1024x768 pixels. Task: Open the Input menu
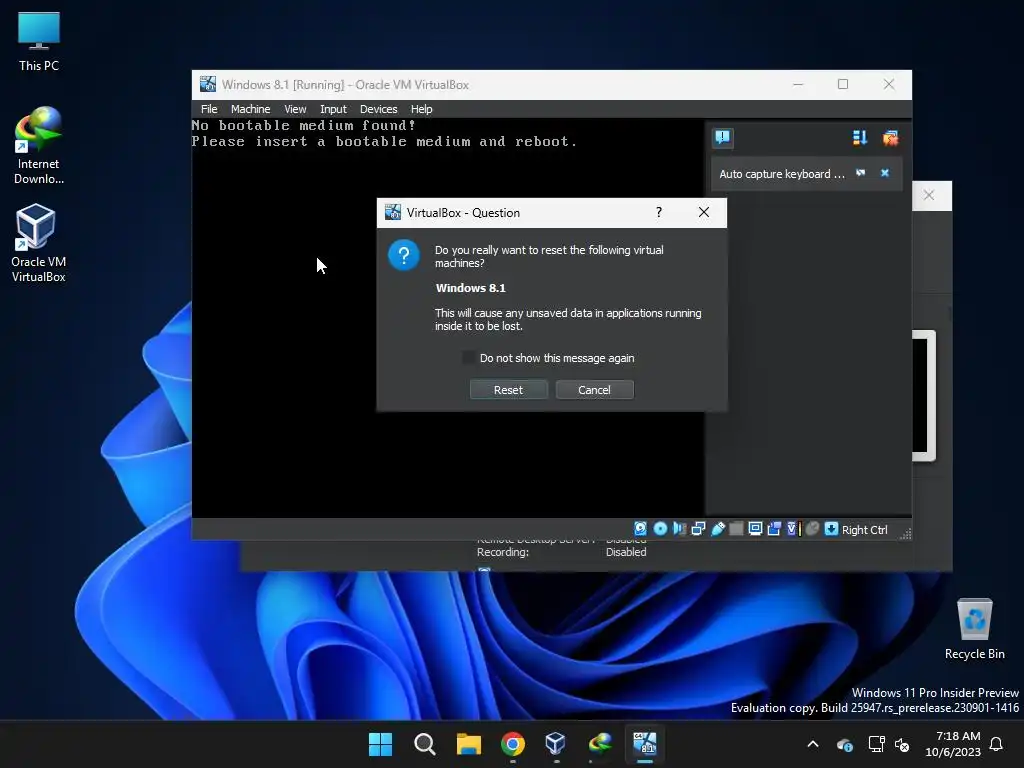pyautogui.click(x=333, y=109)
